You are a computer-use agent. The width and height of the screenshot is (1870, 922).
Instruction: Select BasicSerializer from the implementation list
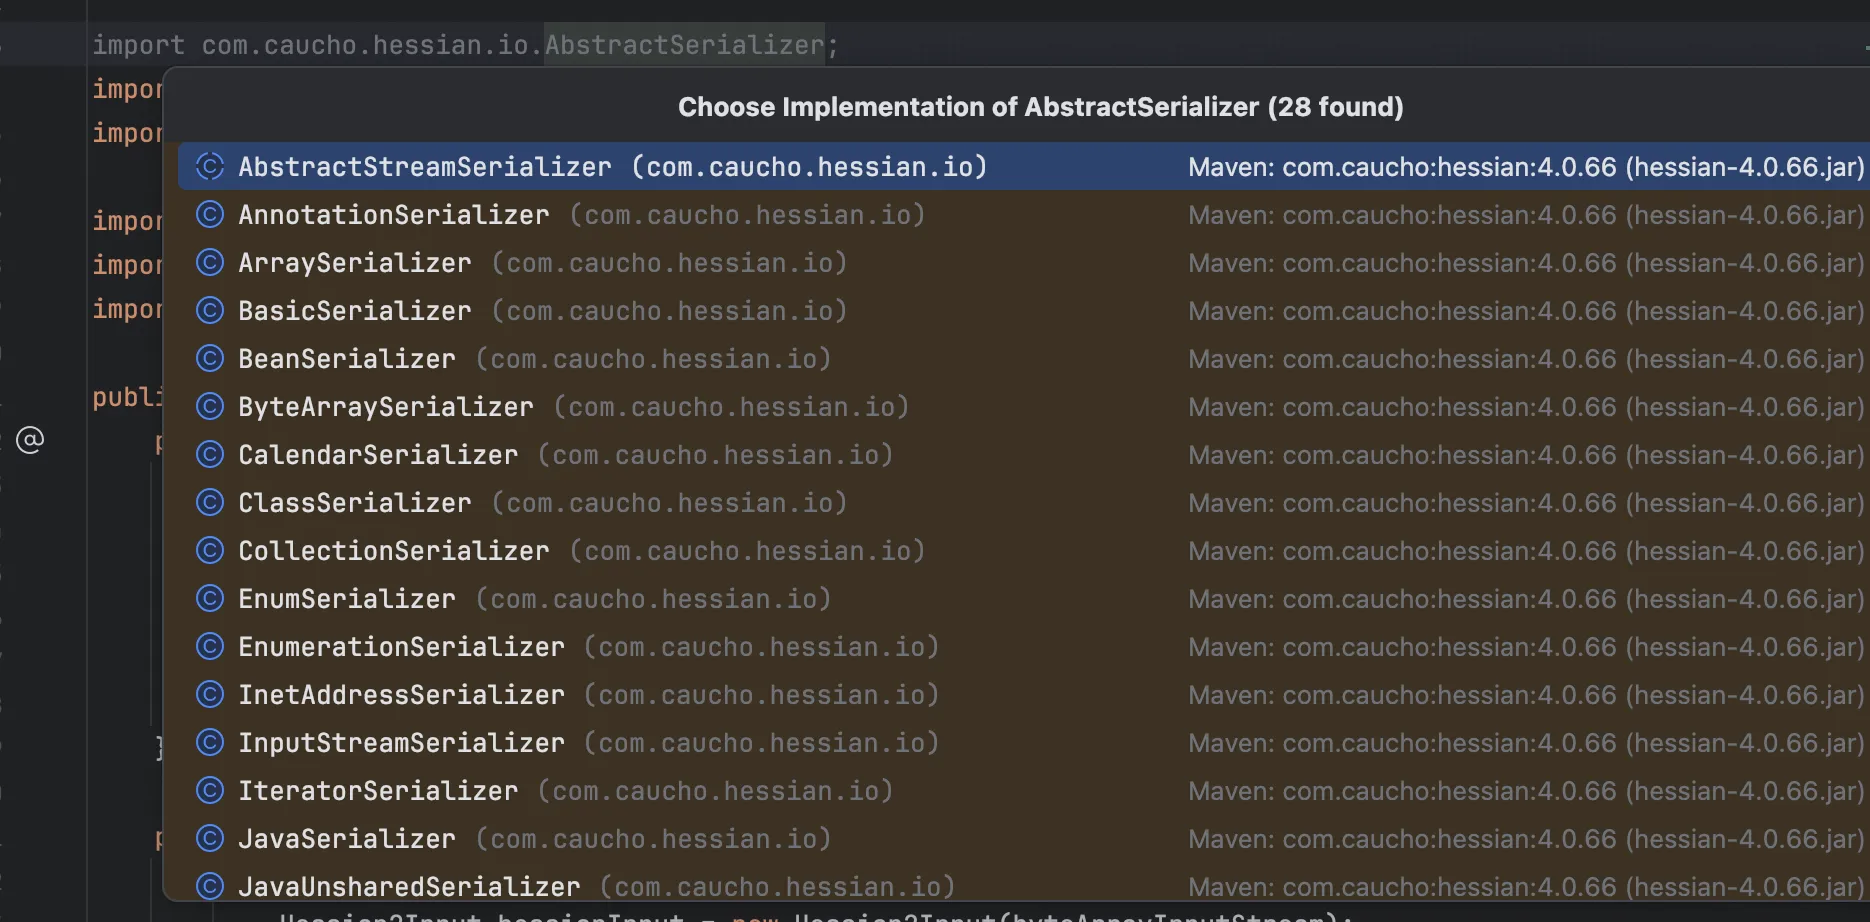pyautogui.click(x=354, y=311)
